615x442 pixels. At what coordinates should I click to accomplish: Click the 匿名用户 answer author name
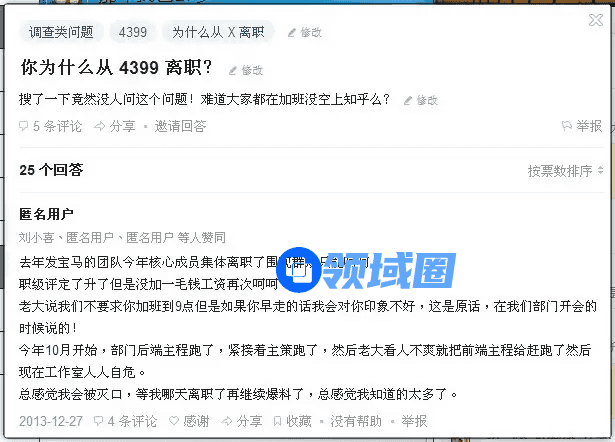[x=46, y=215]
